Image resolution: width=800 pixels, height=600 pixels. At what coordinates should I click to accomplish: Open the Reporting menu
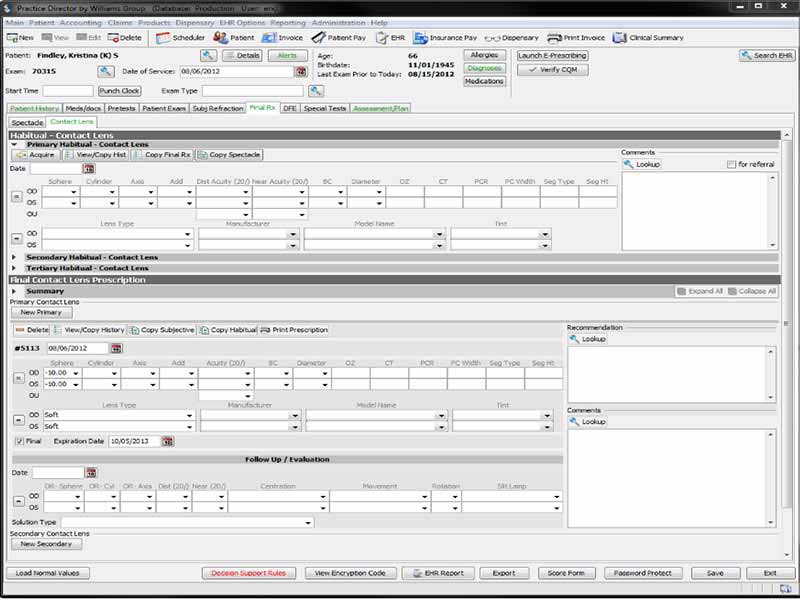[288, 23]
